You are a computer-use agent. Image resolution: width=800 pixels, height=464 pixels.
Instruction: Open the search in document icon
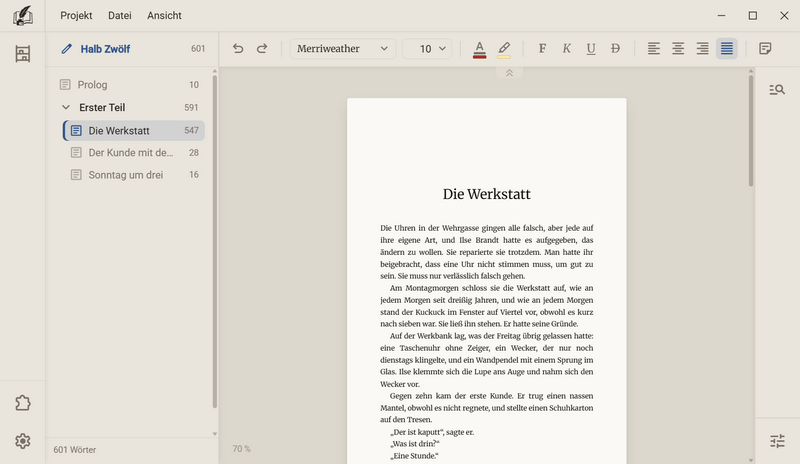(777, 90)
